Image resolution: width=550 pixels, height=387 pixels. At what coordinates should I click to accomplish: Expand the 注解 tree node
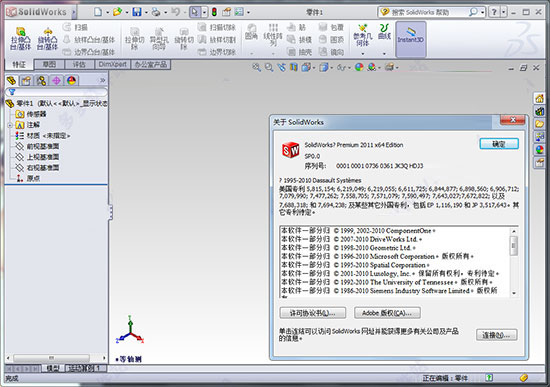coord(10,125)
